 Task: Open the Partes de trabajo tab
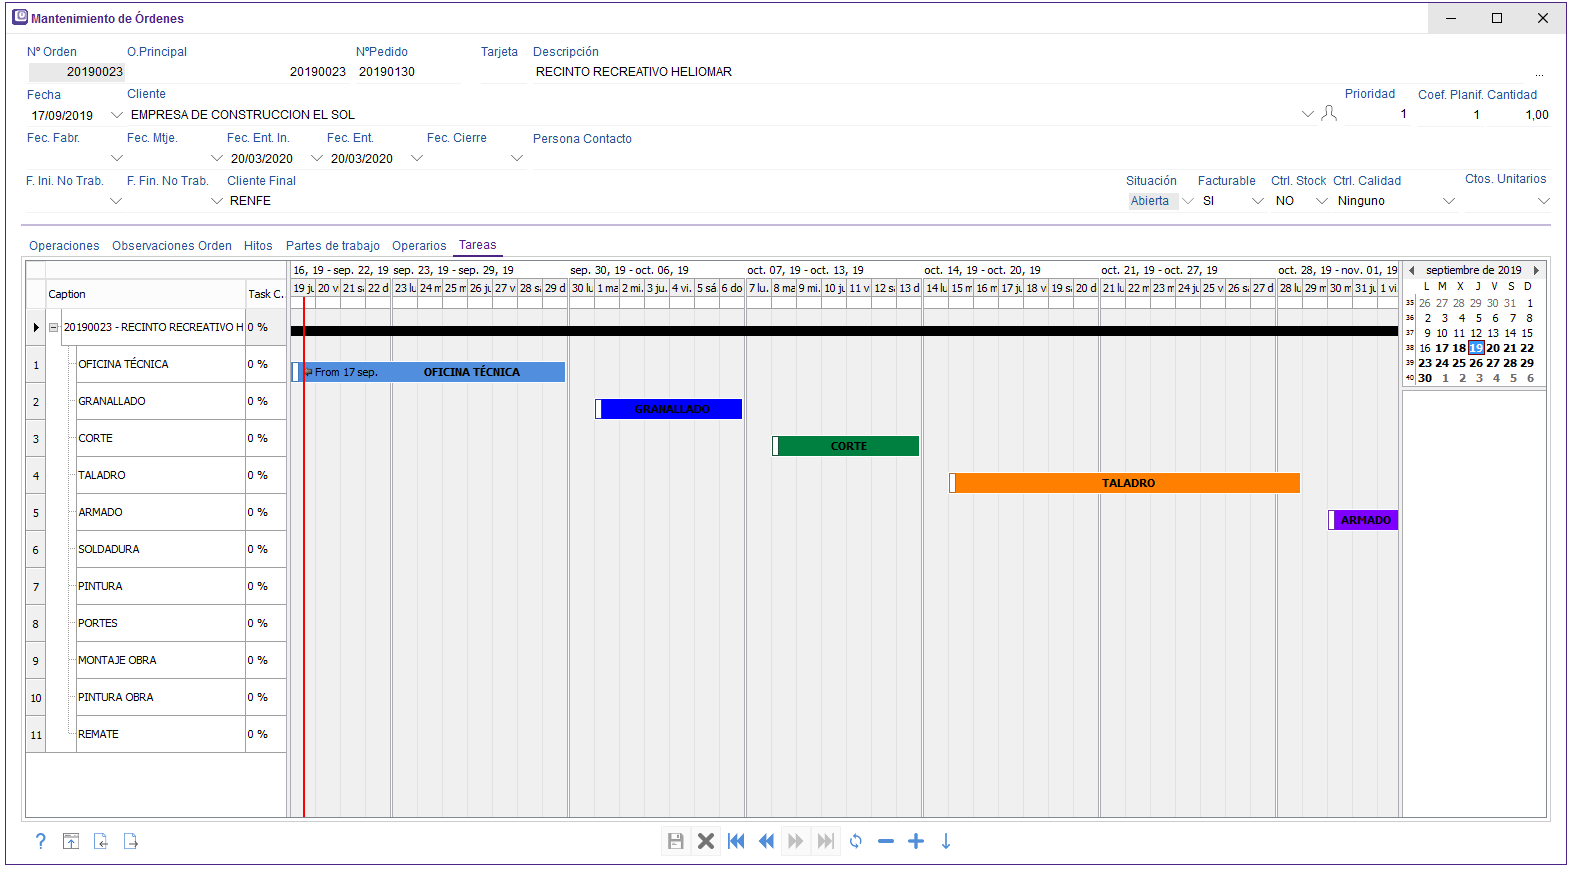coord(333,246)
